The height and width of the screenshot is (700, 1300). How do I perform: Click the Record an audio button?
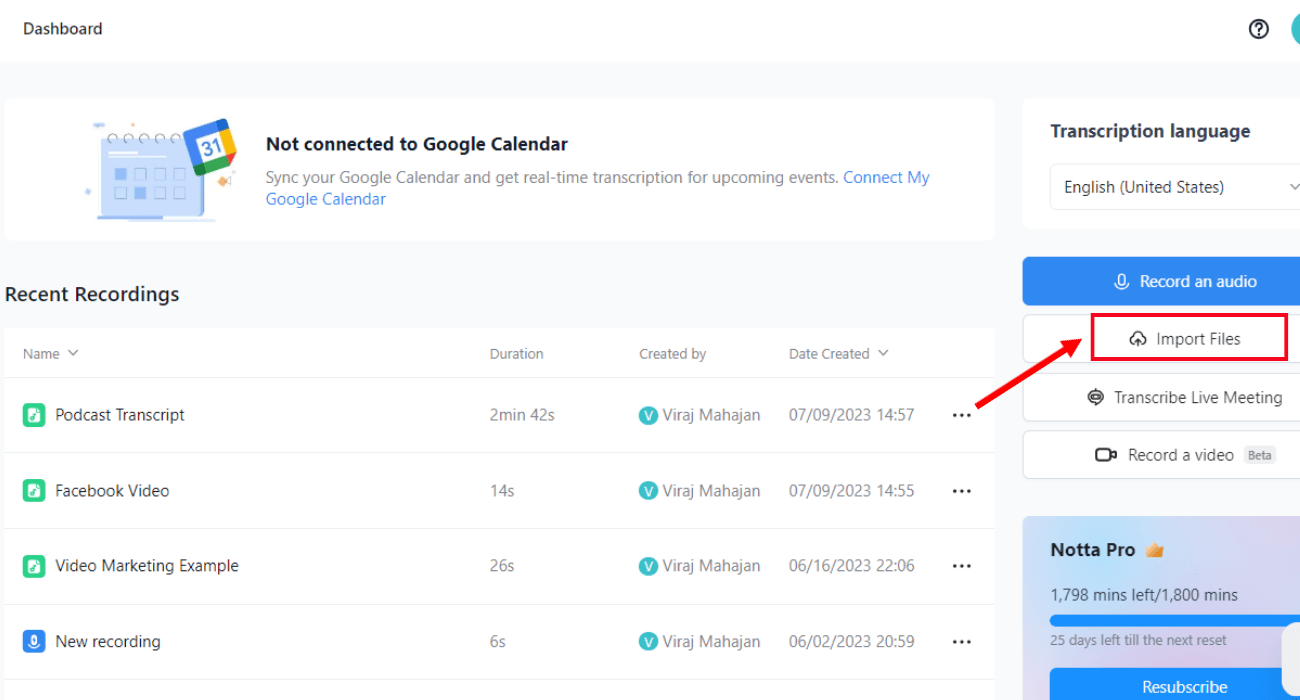coord(1161,282)
